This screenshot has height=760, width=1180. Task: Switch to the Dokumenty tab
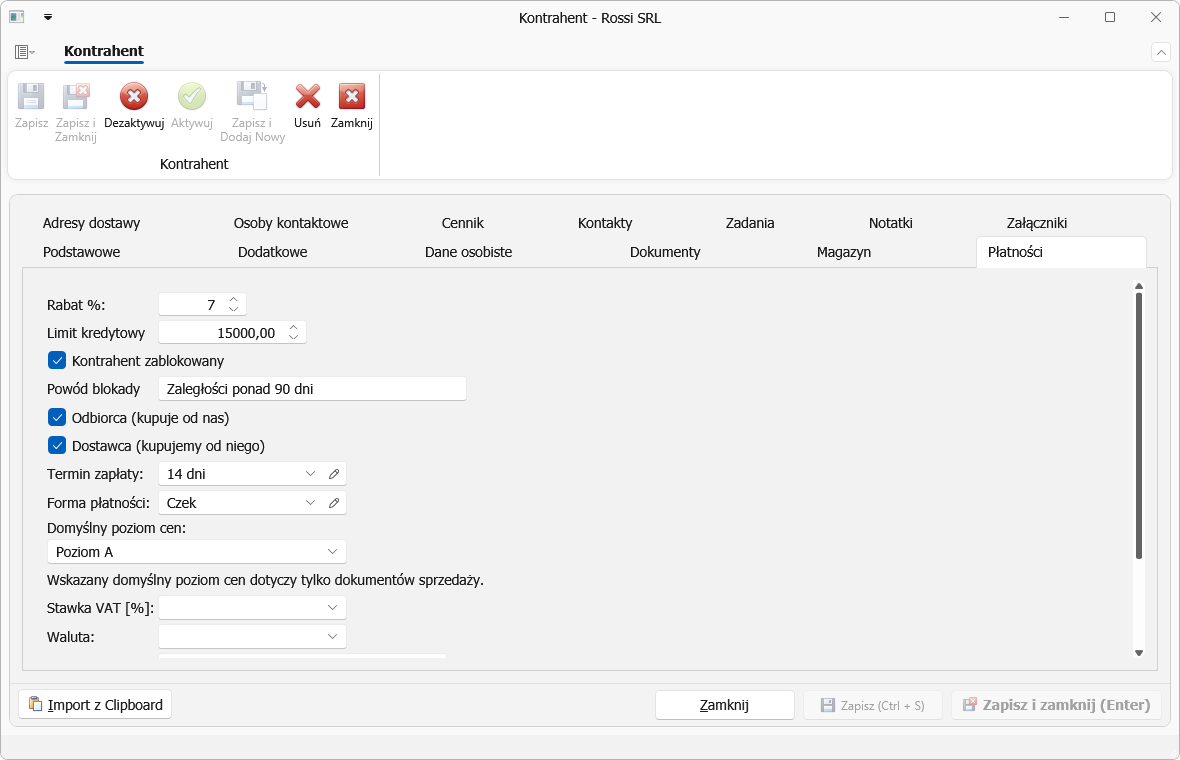click(x=665, y=252)
